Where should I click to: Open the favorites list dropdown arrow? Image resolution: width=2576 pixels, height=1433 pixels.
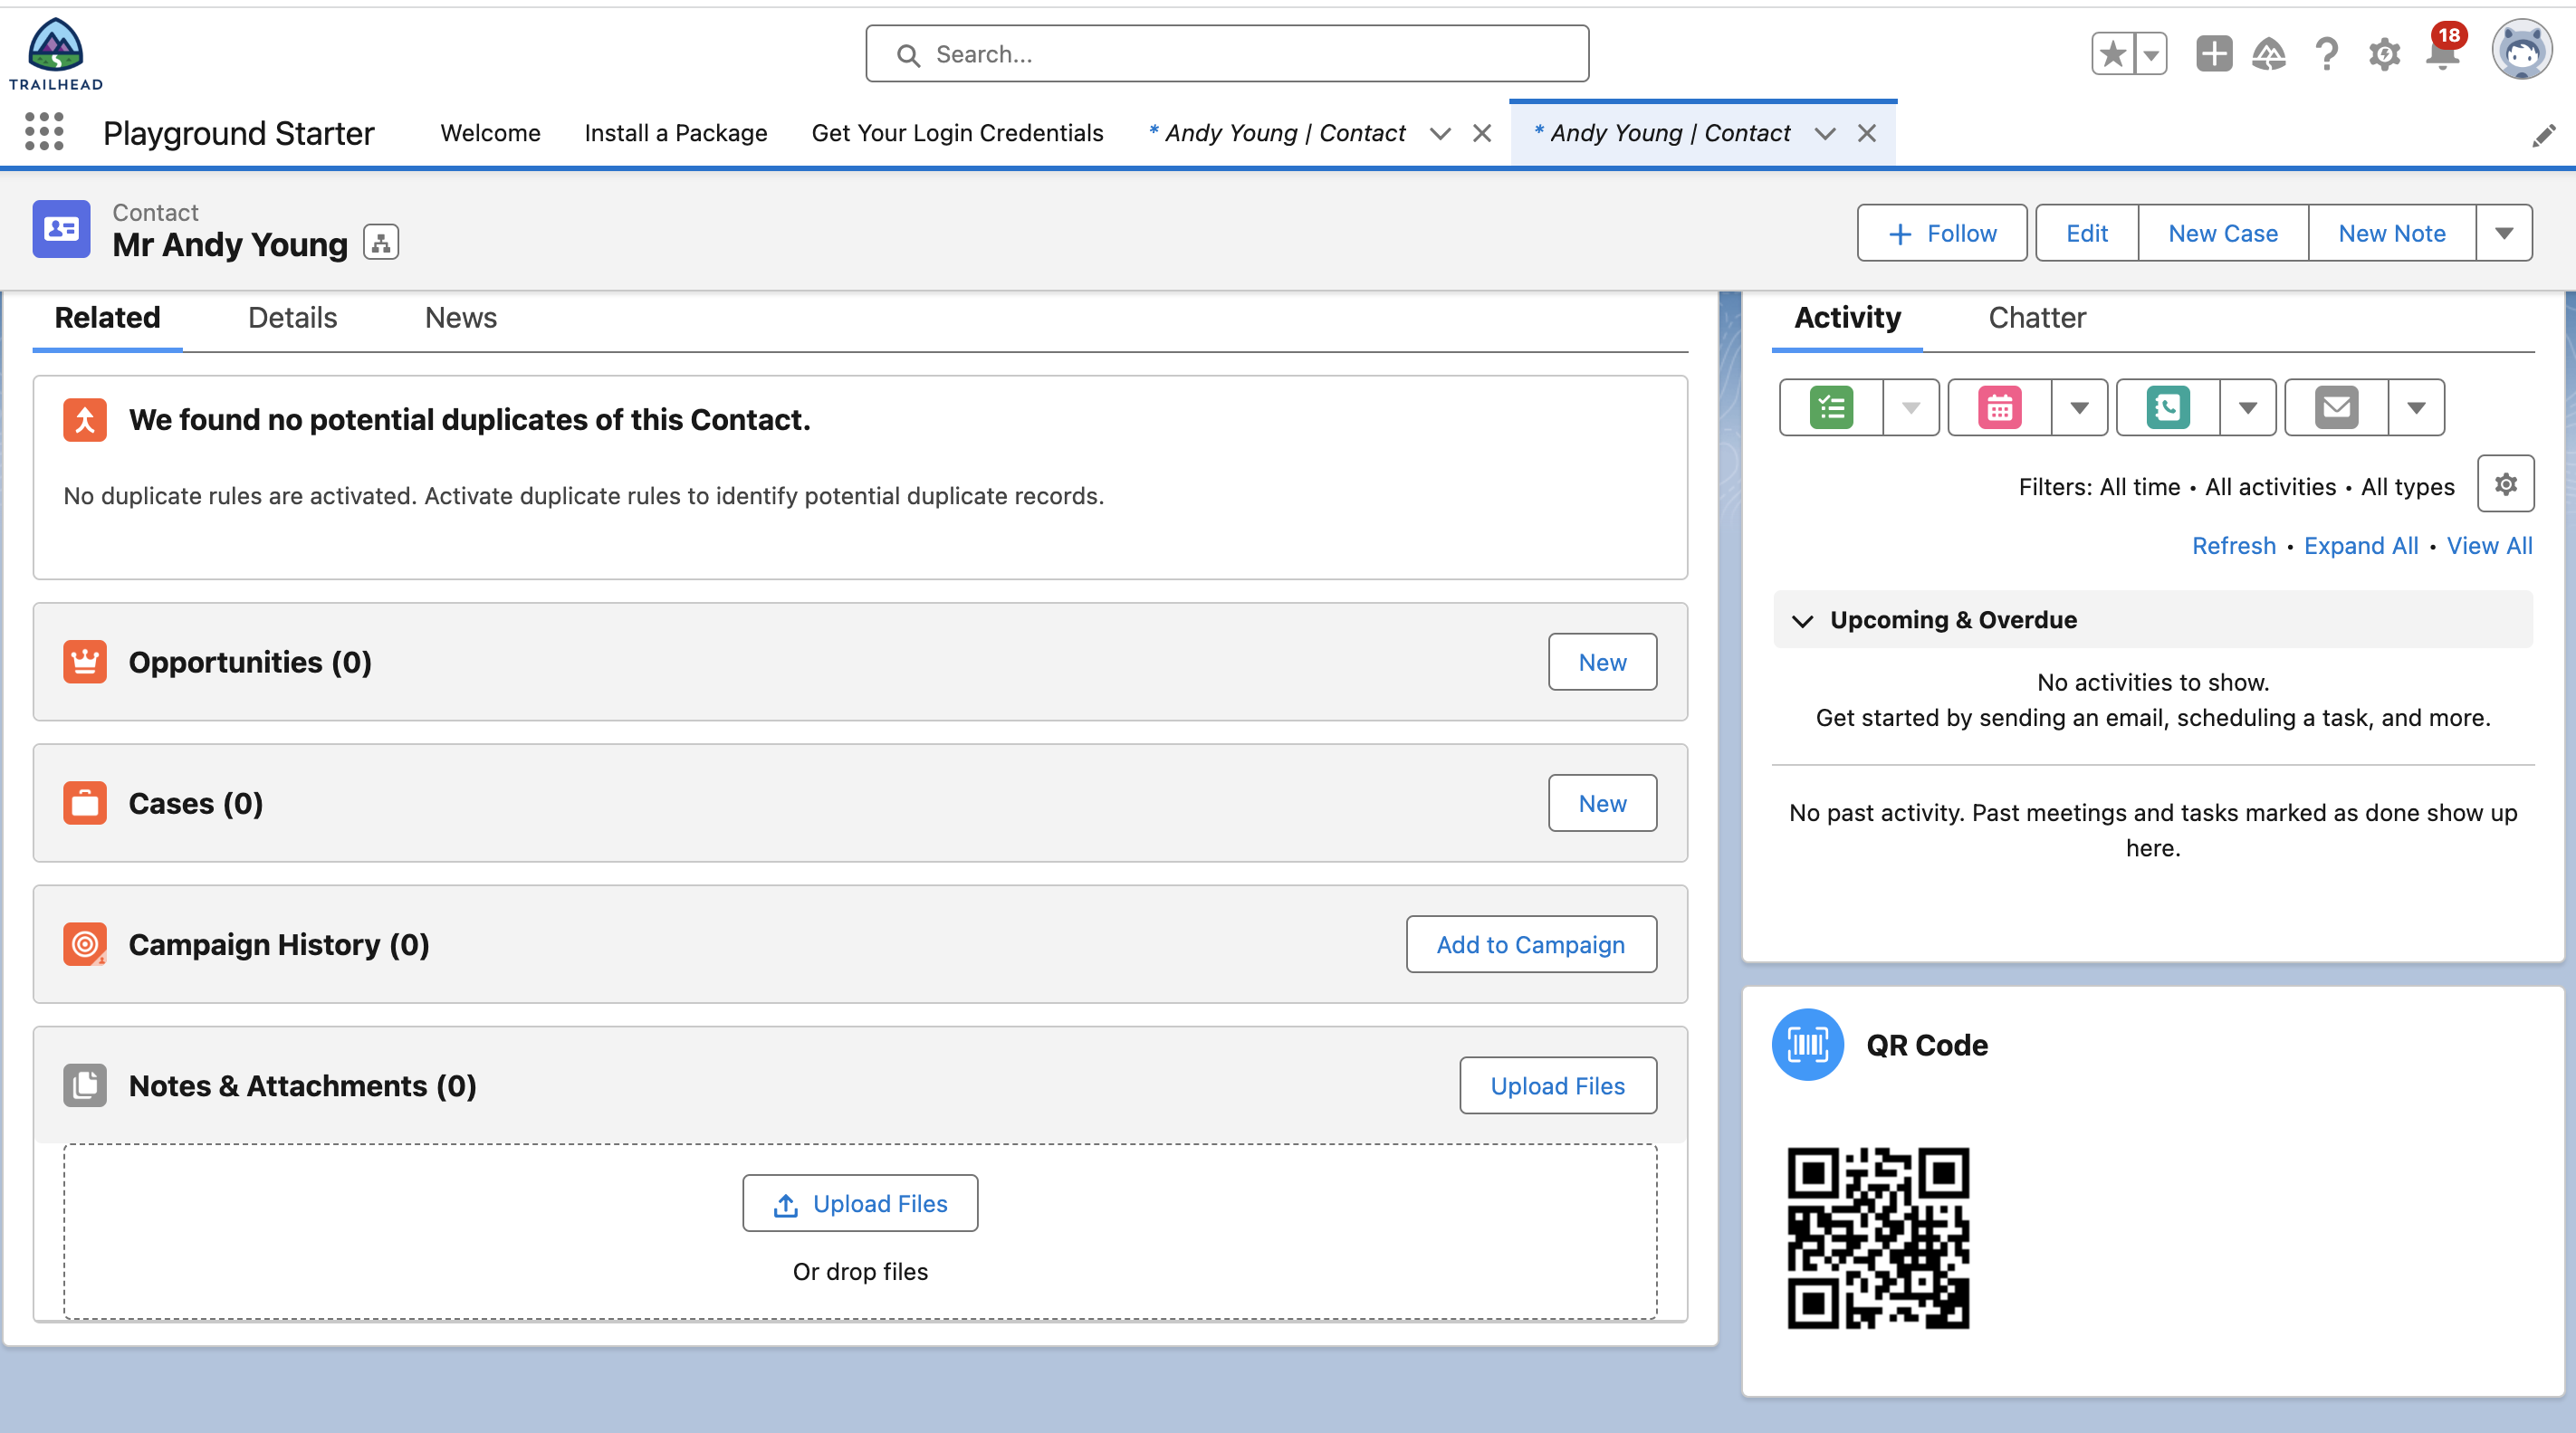[x=2150, y=54]
